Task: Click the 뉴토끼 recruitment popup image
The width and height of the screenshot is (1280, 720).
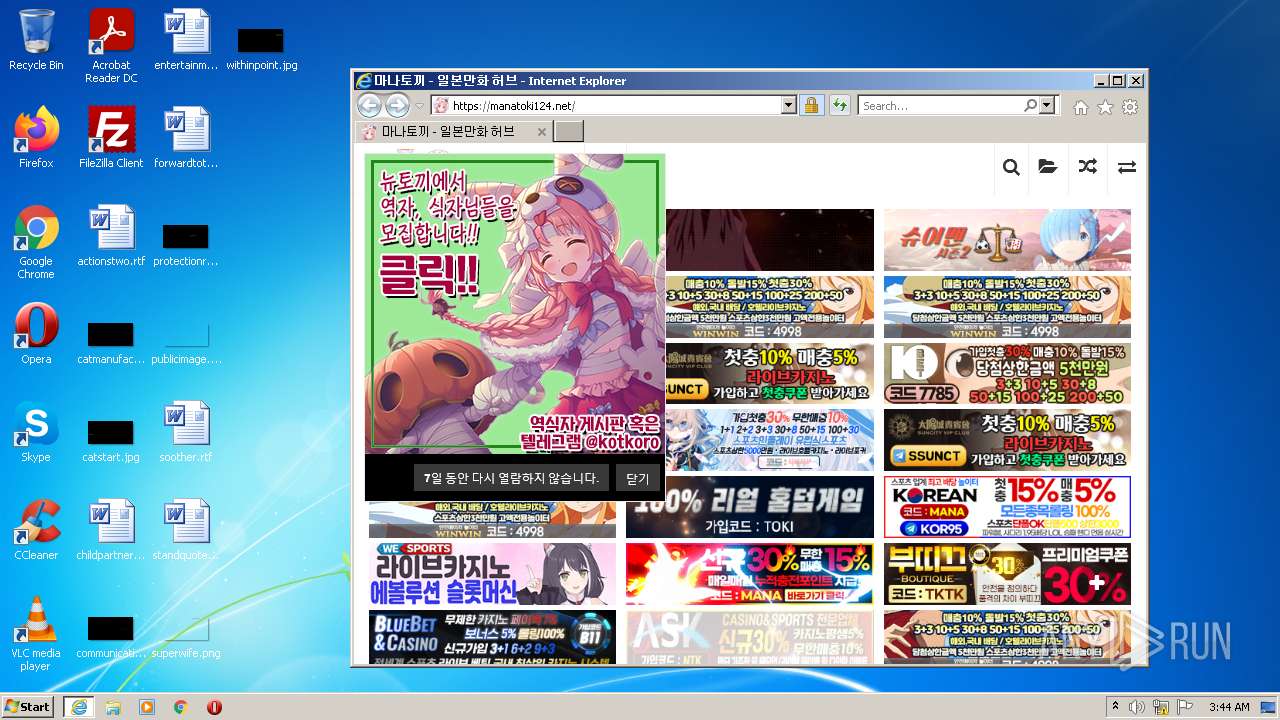Action: (515, 304)
